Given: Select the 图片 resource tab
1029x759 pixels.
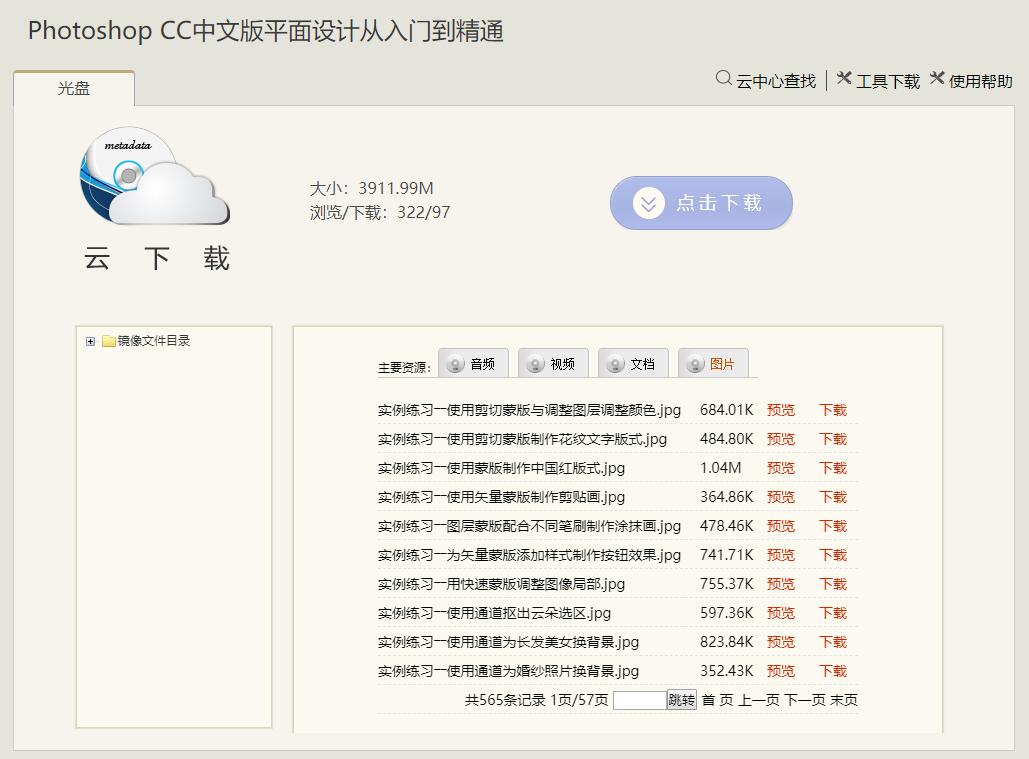Looking at the screenshot, I should 713,363.
